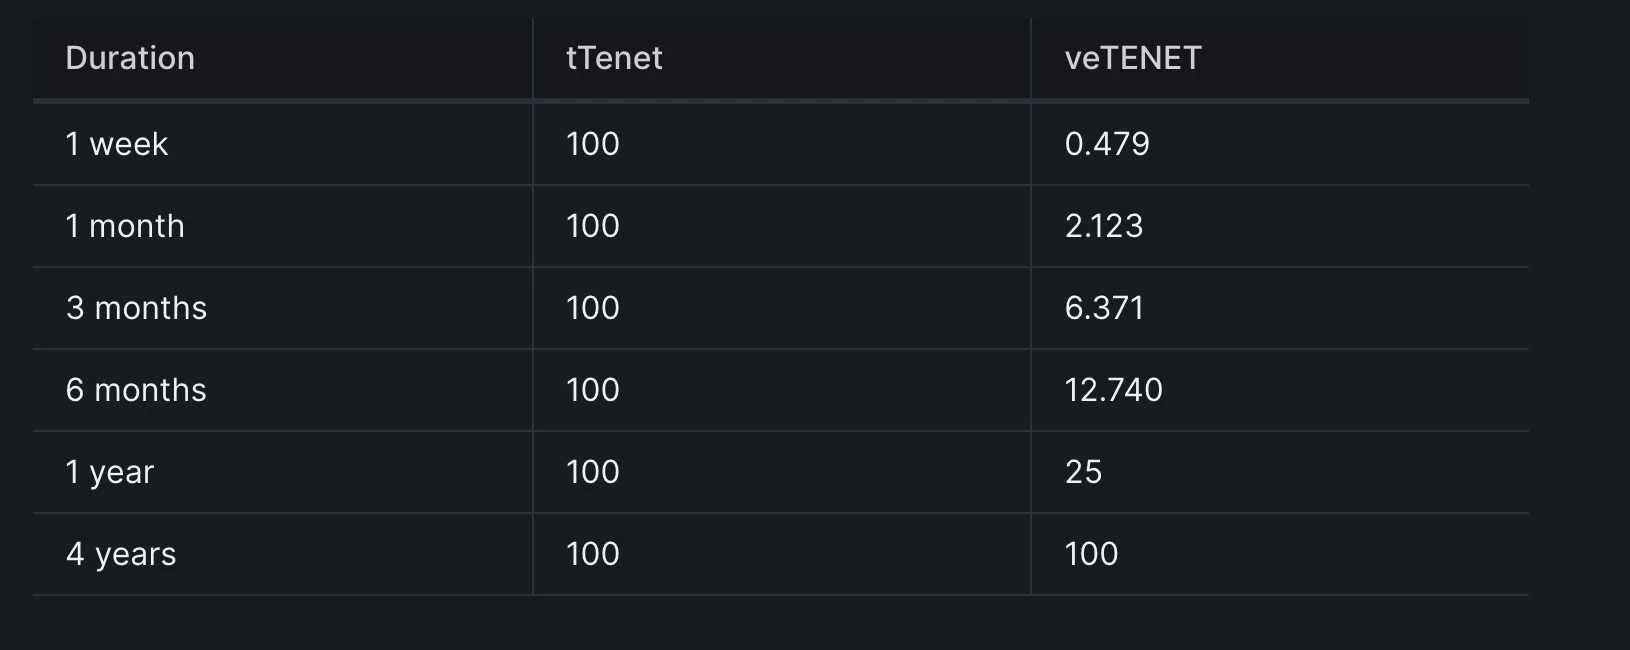Click the tTenet column header
1630x650 pixels.
click(614, 58)
